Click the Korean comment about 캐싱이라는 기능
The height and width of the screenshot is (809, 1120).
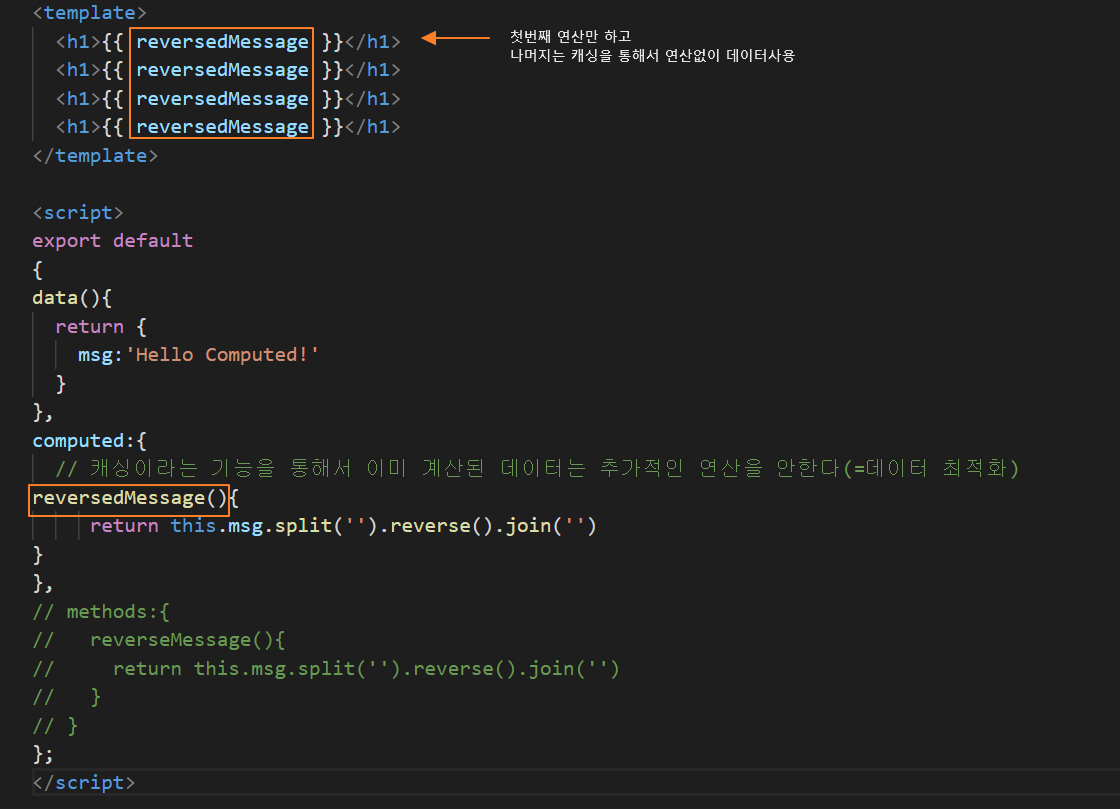(x=537, y=468)
